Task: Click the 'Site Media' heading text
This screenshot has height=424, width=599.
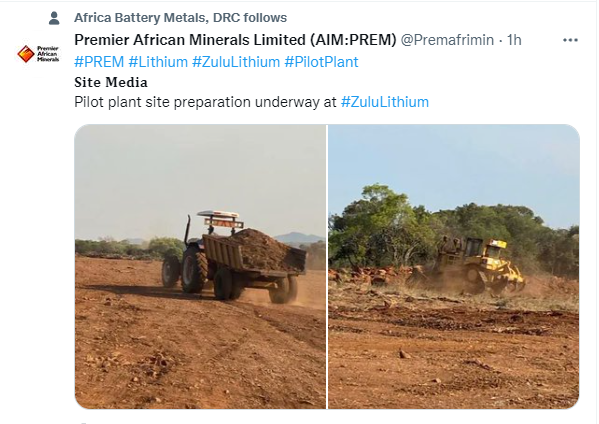Action: point(111,82)
